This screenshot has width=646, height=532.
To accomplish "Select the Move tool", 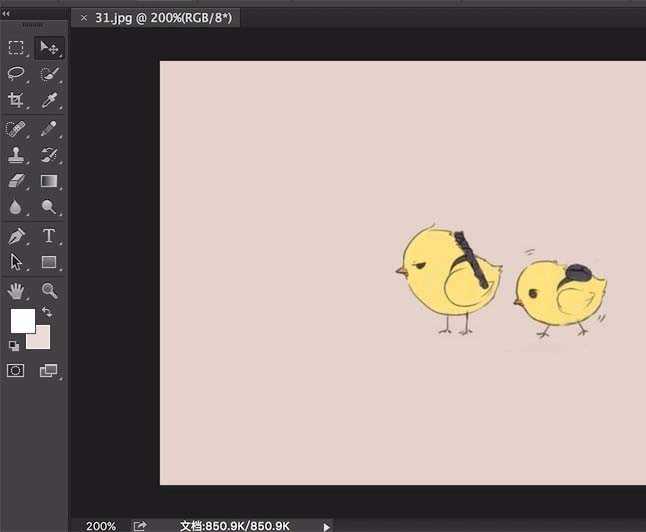I will [x=48, y=48].
